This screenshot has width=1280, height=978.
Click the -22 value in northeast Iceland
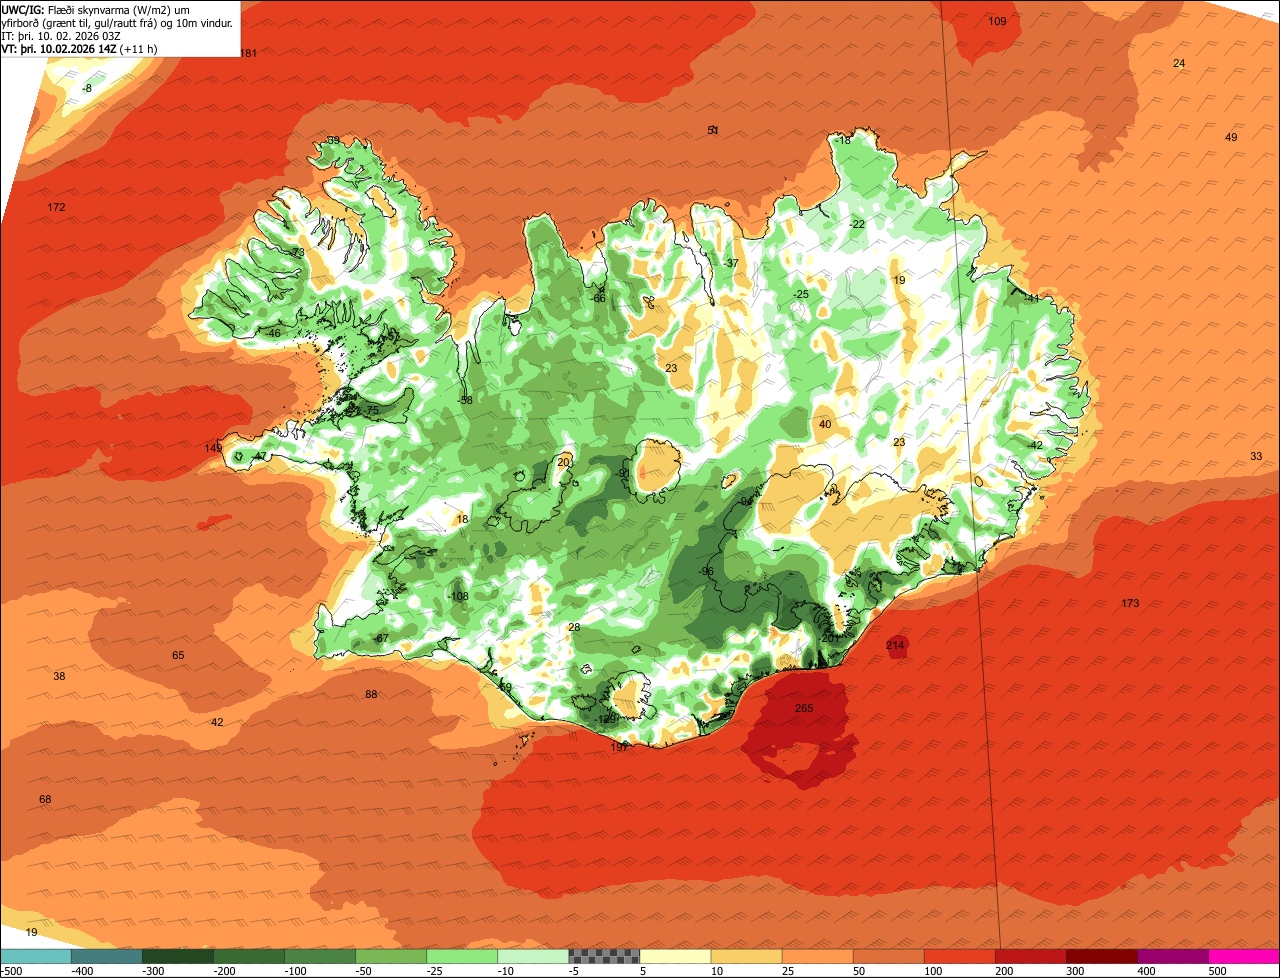pyautogui.click(x=856, y=224)
